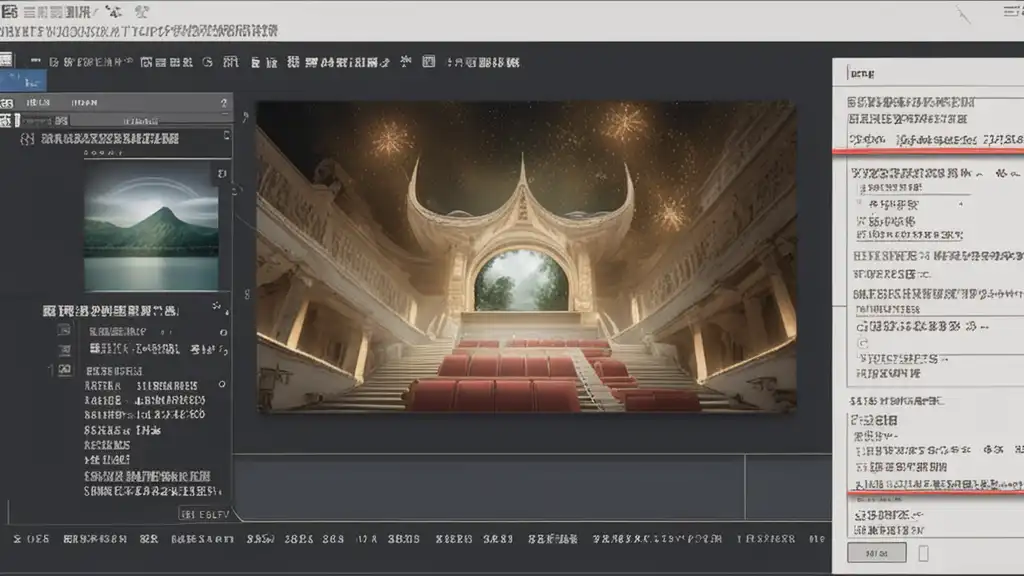The width and height of the screenshot is (1024, 576).
Task: Click the gray button at right panel bottom
Action: click(x=876, y=552)
